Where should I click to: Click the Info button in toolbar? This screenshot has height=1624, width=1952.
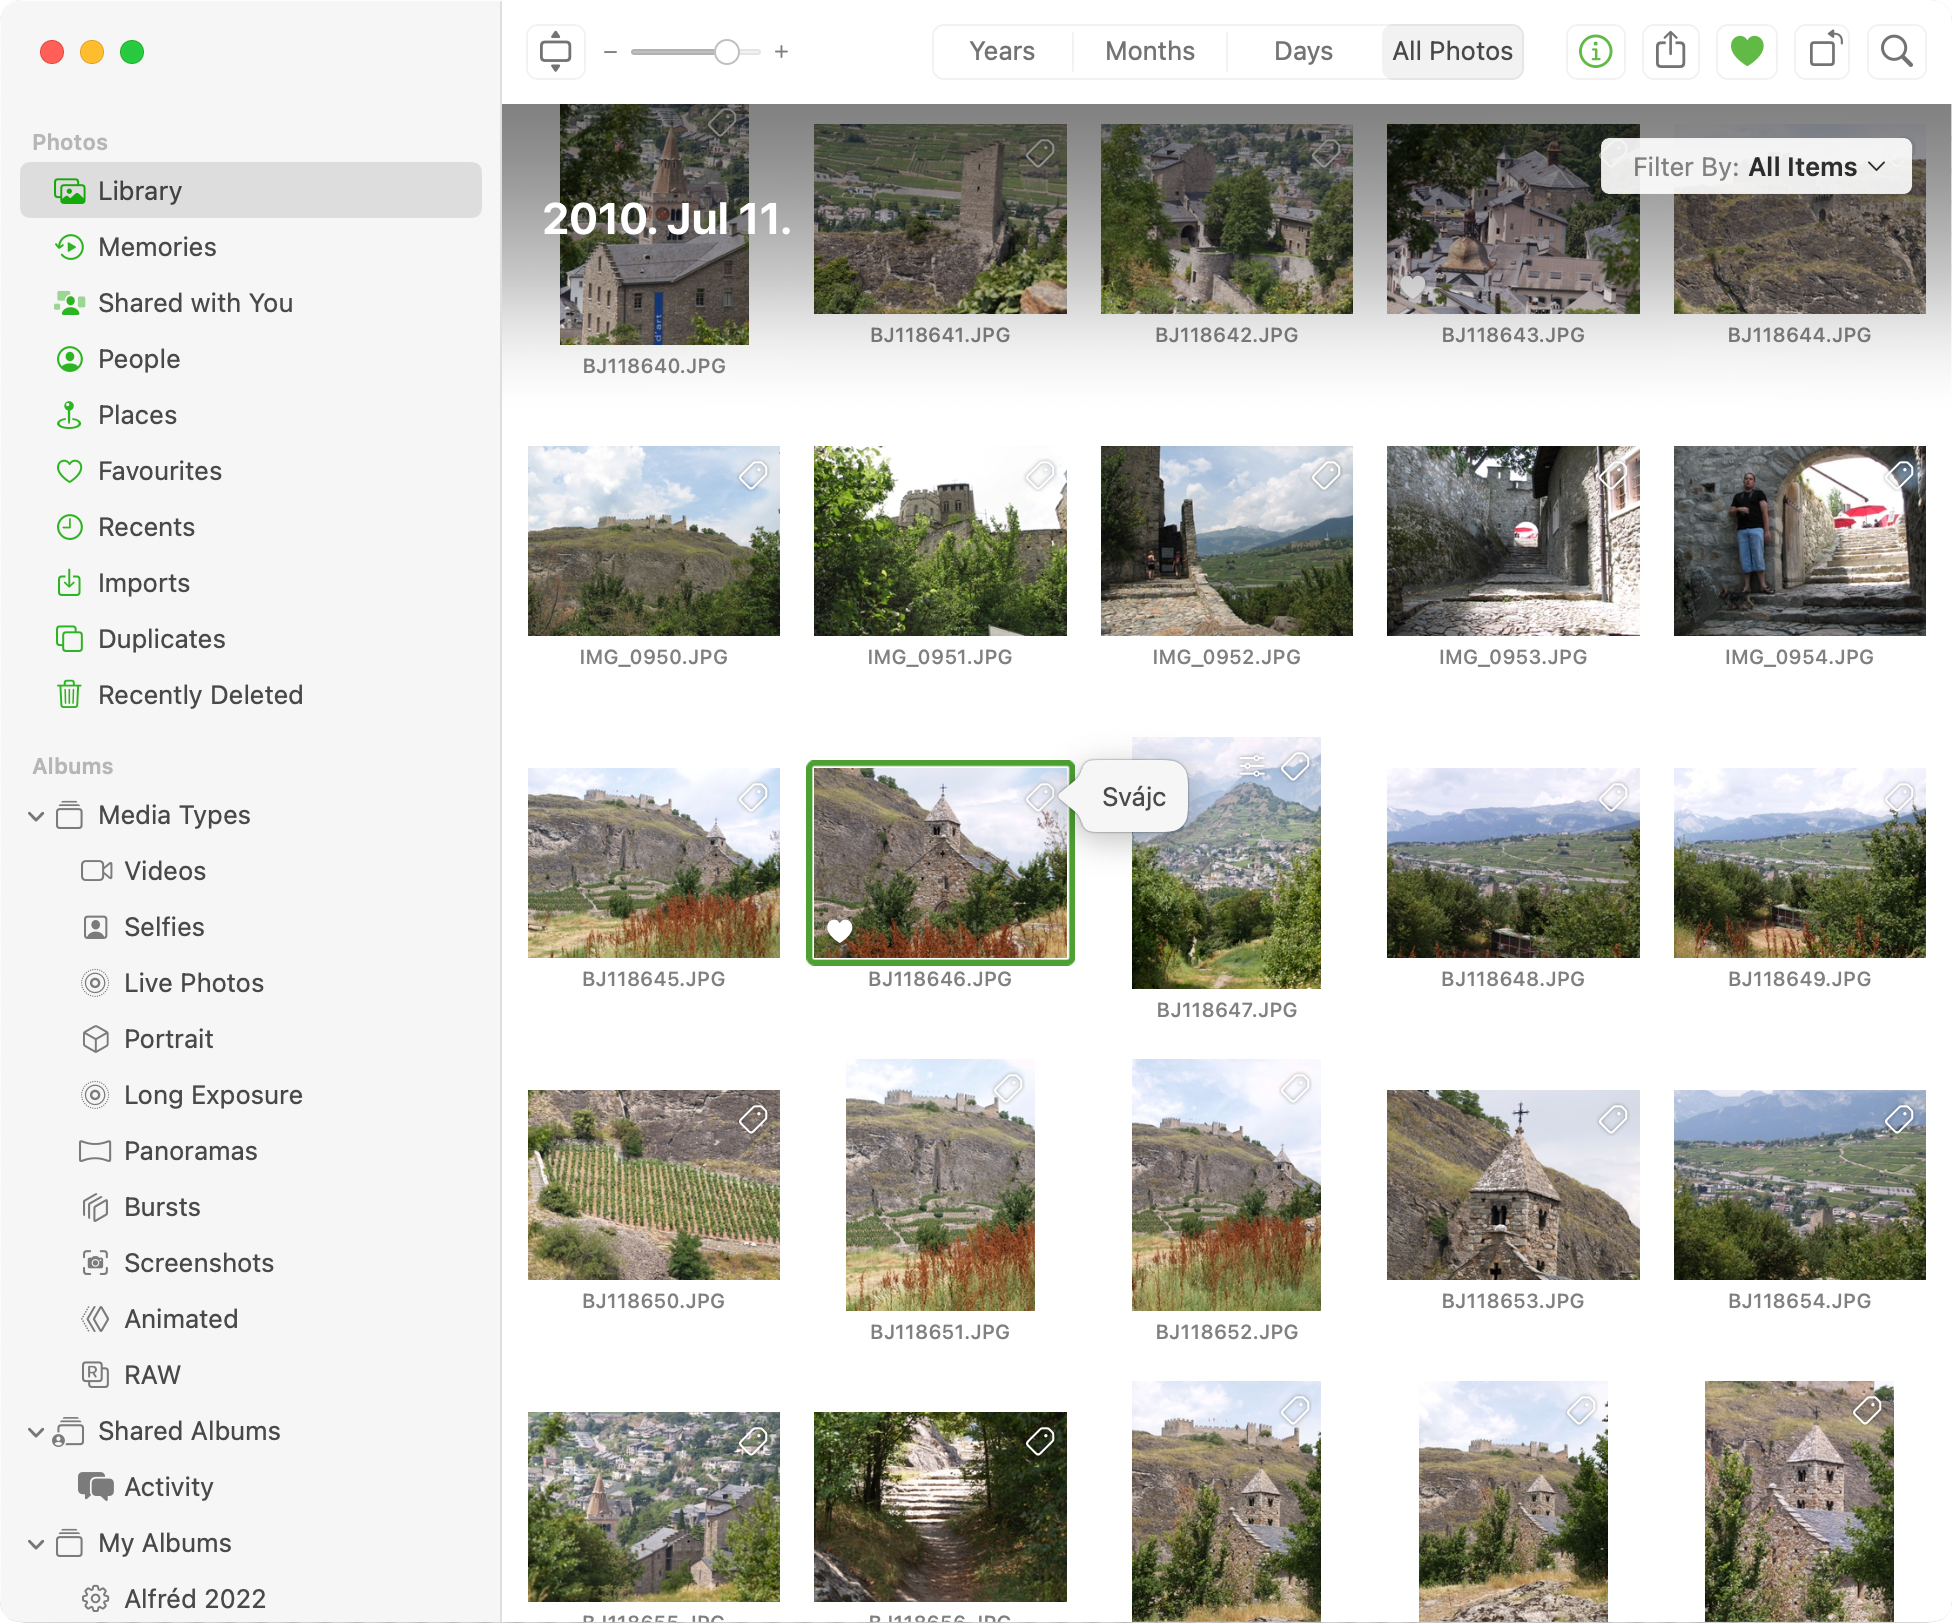1595,51
